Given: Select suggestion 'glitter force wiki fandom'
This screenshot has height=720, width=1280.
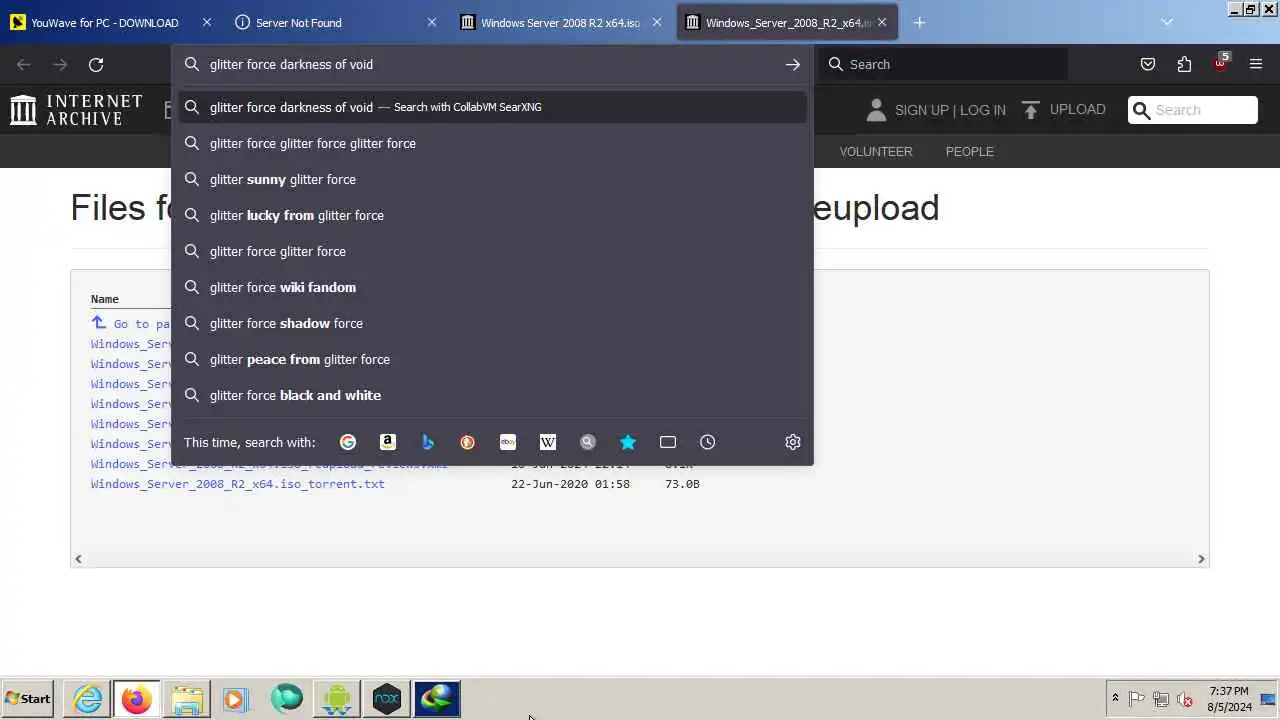Looking at the screenshot, I should [x=492, y=287].
